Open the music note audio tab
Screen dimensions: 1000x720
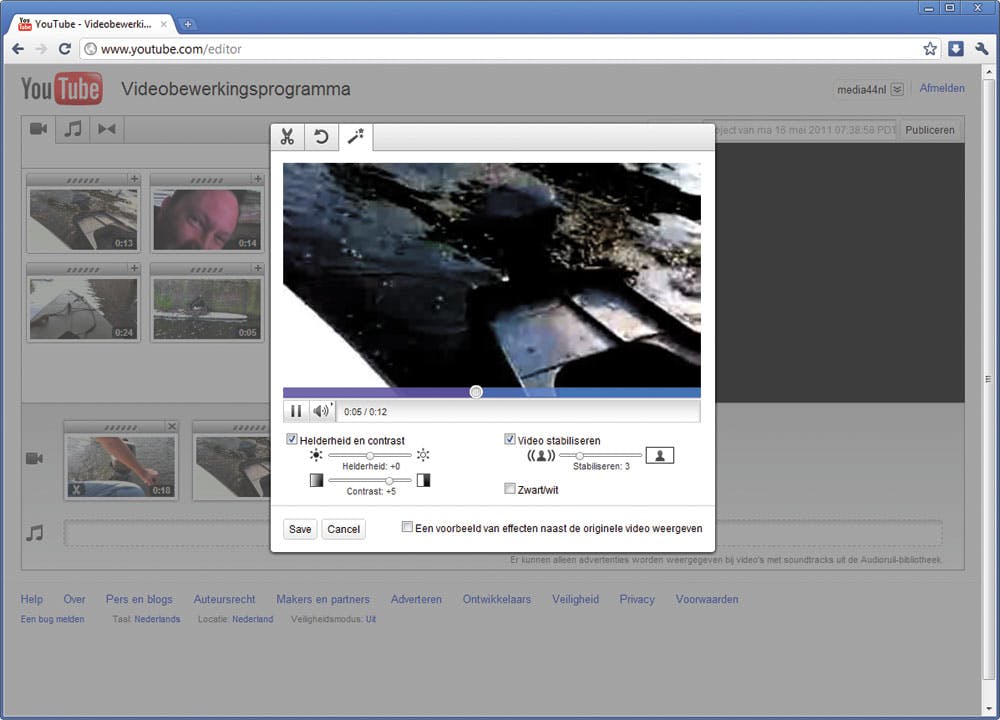pos(72,129)
